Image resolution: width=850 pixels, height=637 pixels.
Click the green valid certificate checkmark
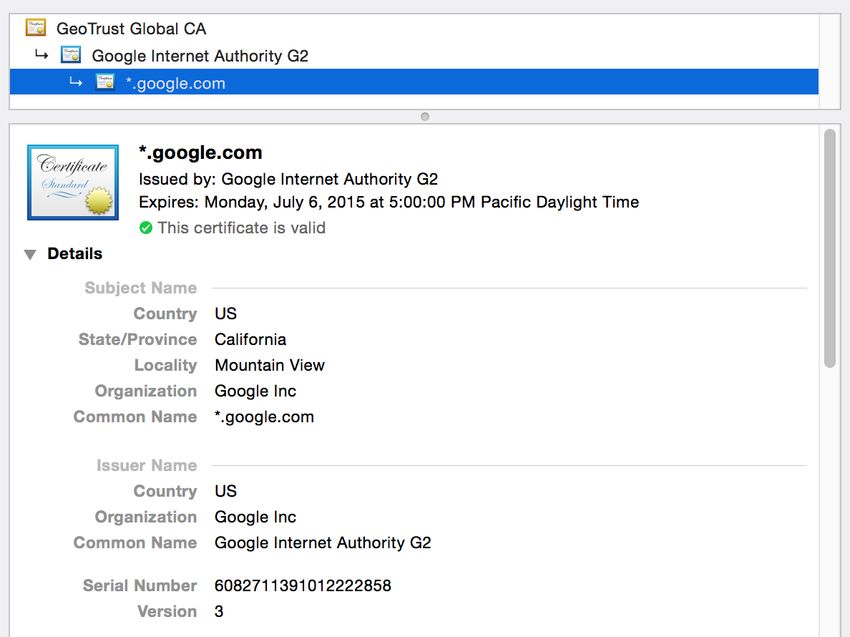pos(146,228)
